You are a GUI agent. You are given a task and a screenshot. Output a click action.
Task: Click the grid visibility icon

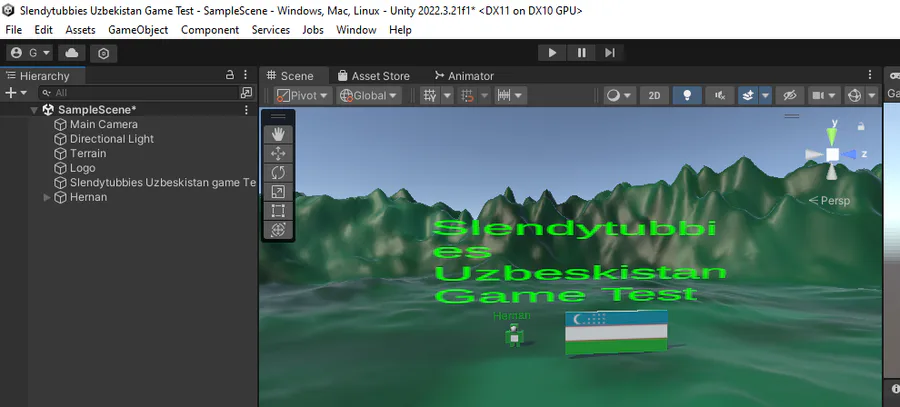[430, 95]
